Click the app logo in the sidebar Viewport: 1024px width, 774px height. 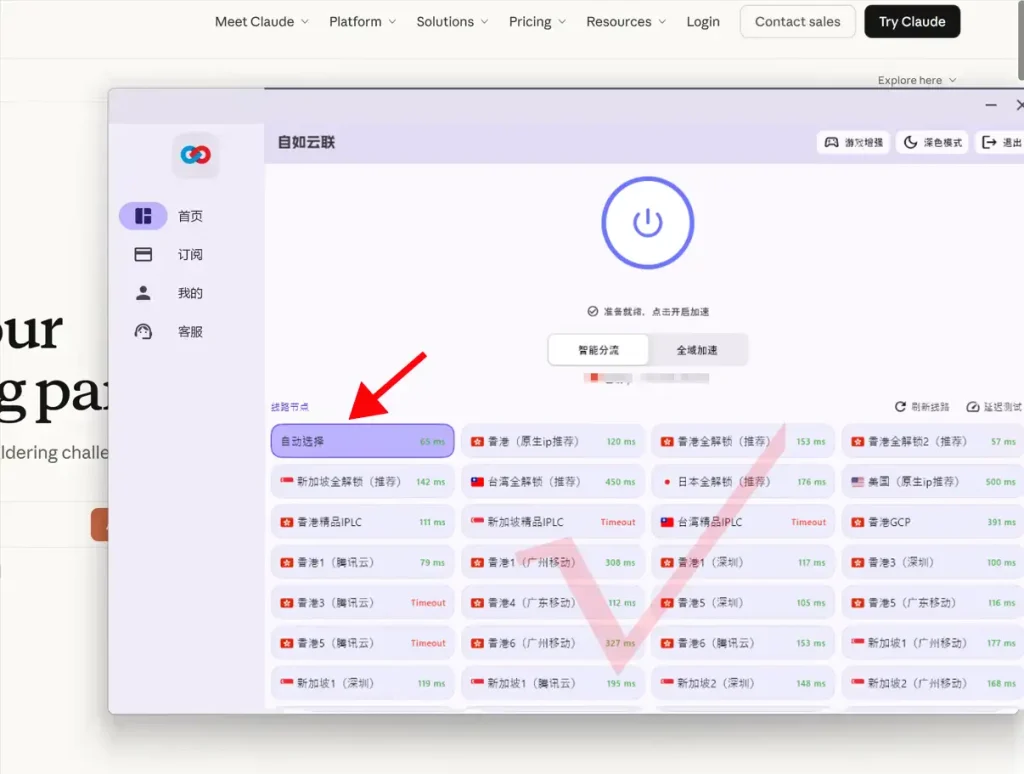pos(195,155)
